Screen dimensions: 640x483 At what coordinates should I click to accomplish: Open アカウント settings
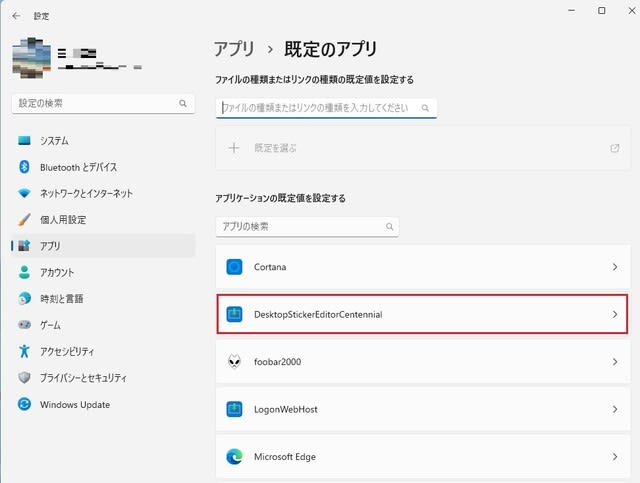[104, 272]
